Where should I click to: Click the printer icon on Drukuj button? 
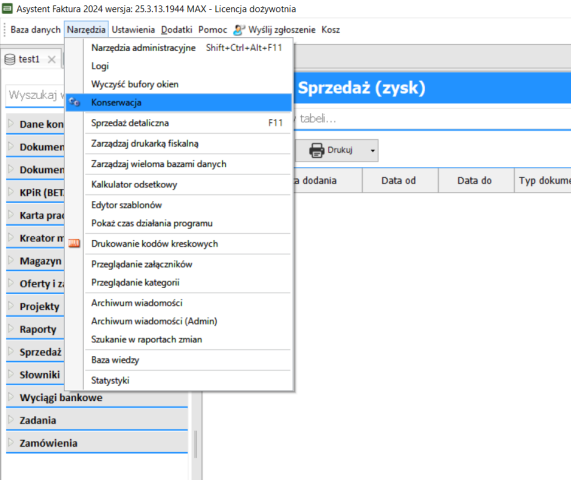(x=316, y=150)
